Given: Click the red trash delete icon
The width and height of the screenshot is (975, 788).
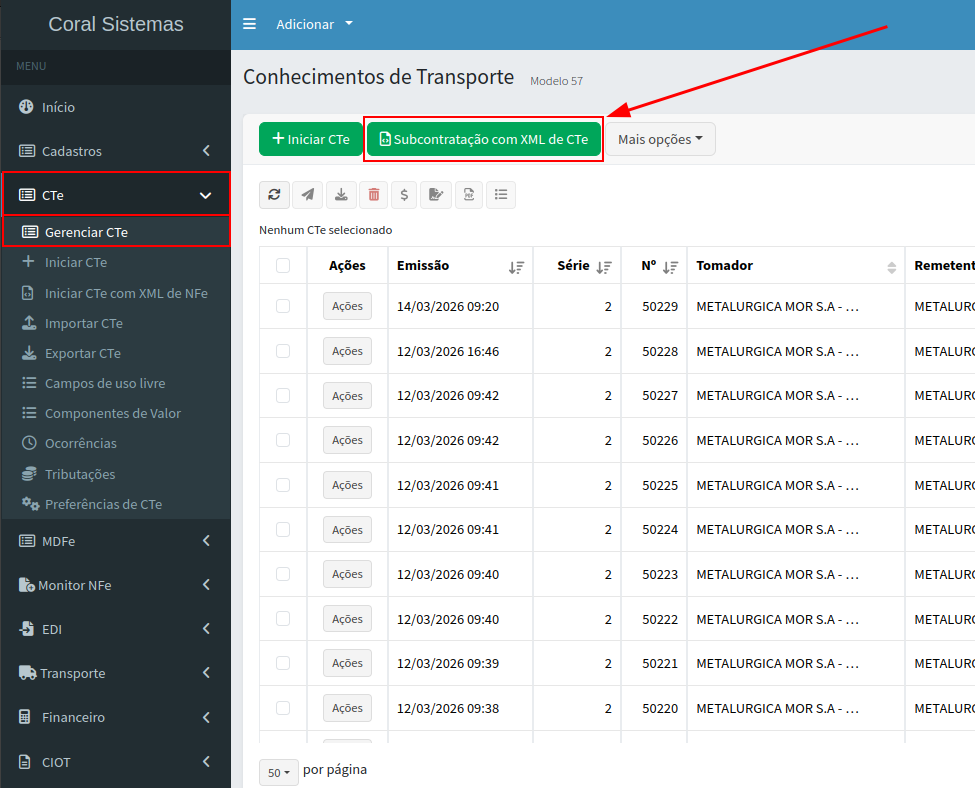Looking at the screenshot, I should (374, 195).
